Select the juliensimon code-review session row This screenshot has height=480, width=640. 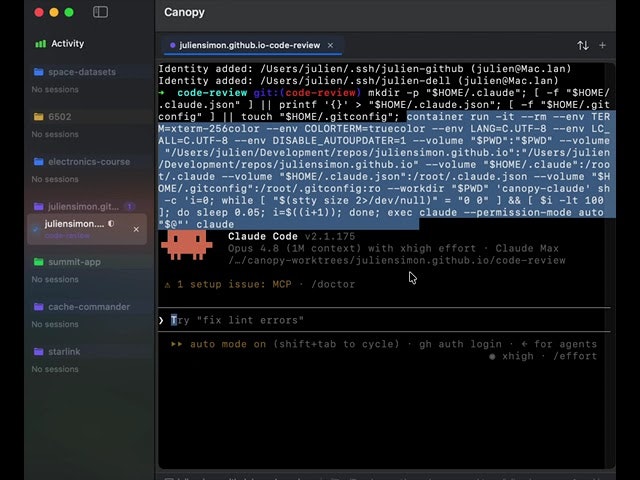click(x=87, y=229)
